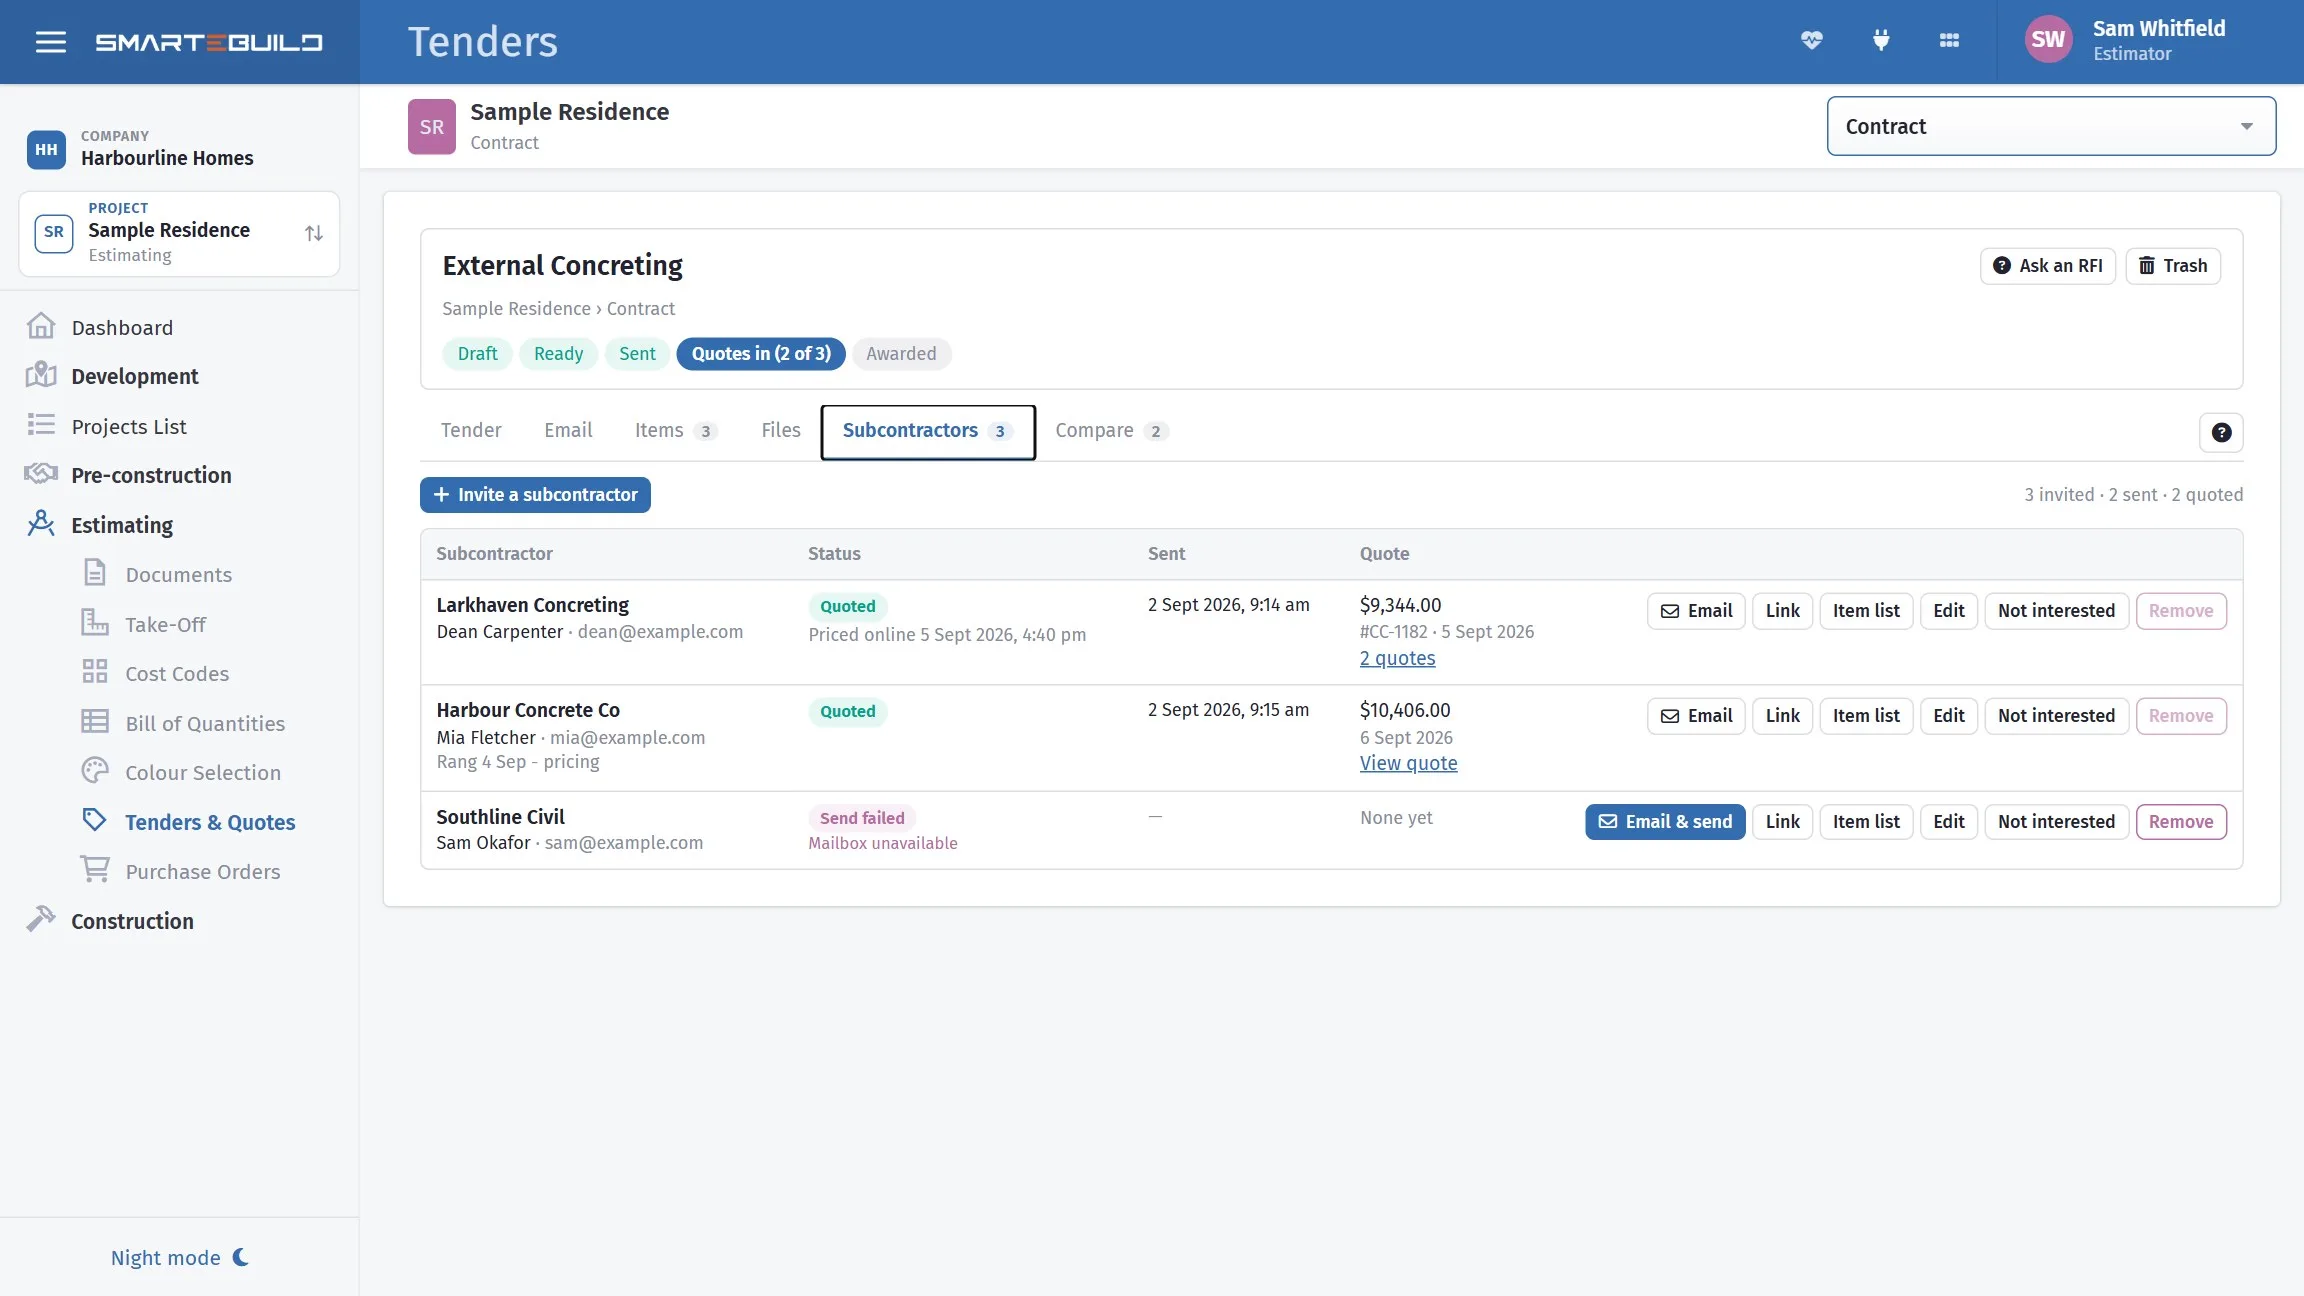Click the plug integrations icon

coord(1880,40)
